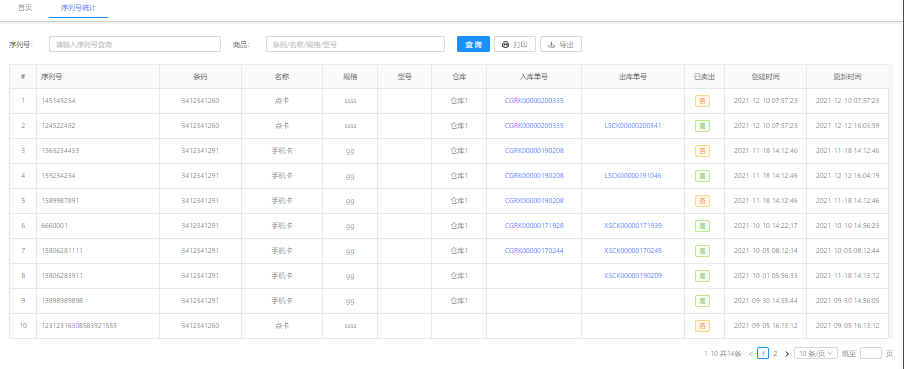Click the 规格 column header
The height and width of the screenshot is (369, 904).
[x=350, y=76]
